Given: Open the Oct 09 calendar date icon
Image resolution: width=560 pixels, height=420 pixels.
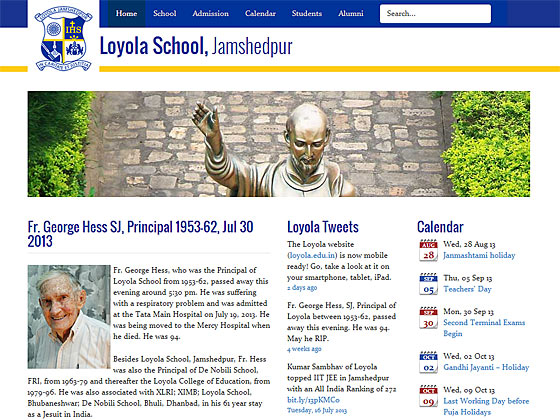Looking at the screenshot, I should point(428,396).
